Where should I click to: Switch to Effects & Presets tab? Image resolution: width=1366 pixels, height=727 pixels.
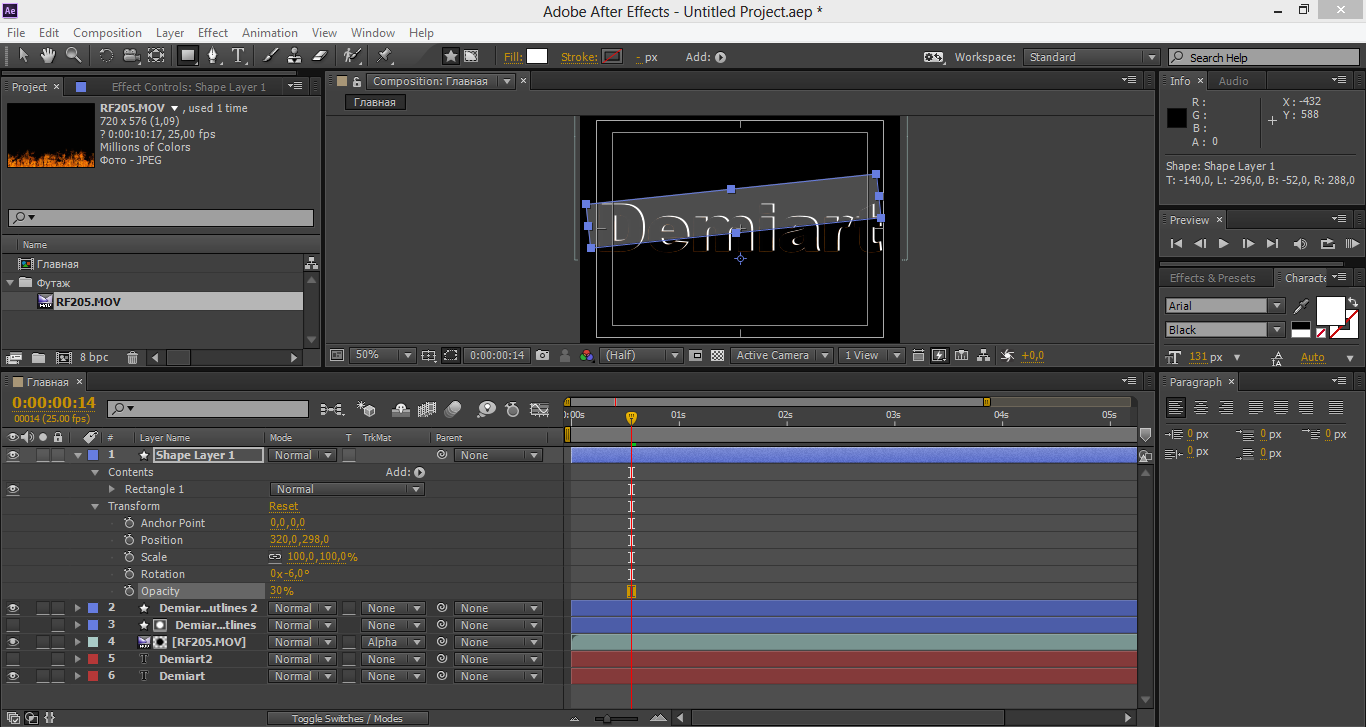click(1212, 278)
